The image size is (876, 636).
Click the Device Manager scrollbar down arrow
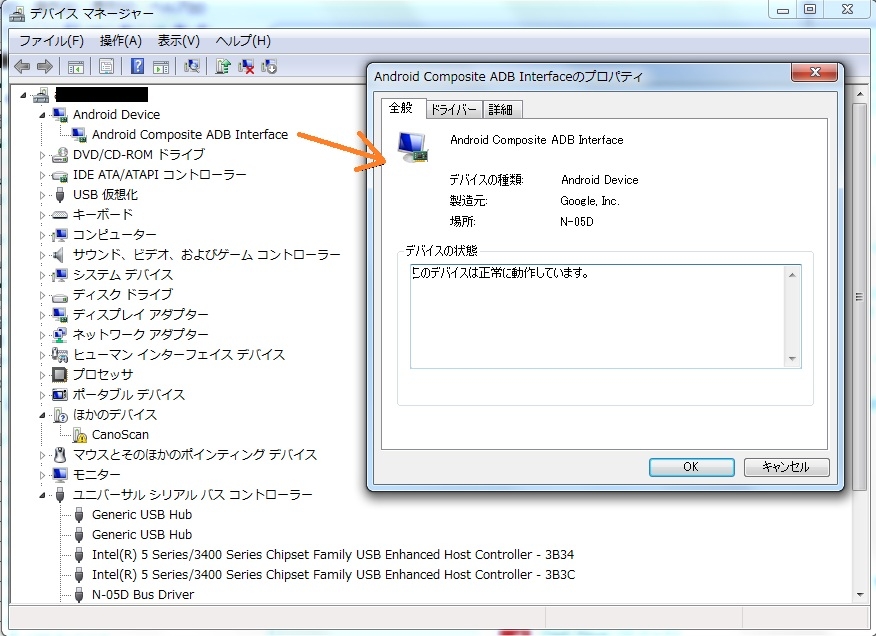click(x=860, y=595)
